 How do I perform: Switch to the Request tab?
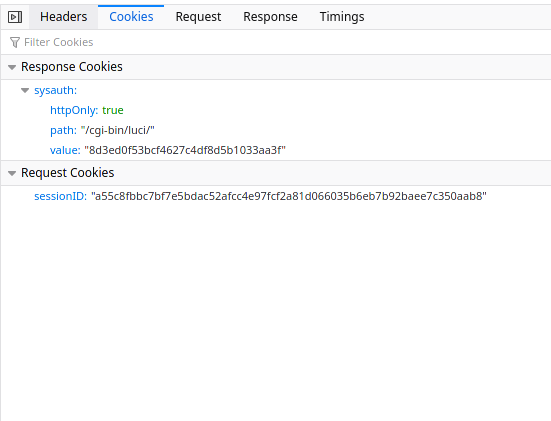[x=198, y=17]
